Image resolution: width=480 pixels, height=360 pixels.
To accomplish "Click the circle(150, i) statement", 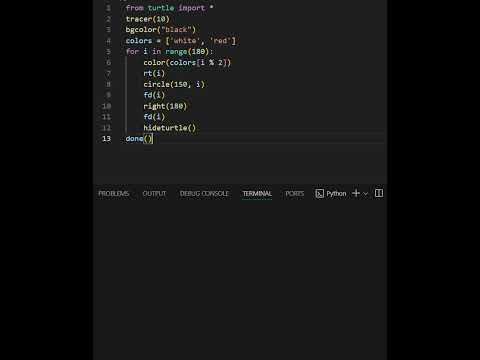I will pyautogui.click(x=174, y=84).
